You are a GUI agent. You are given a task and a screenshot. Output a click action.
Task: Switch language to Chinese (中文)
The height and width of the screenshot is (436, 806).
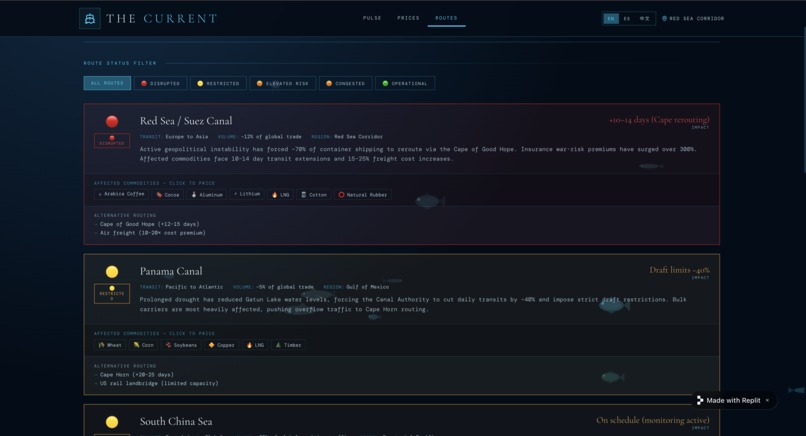pos(645,19)
